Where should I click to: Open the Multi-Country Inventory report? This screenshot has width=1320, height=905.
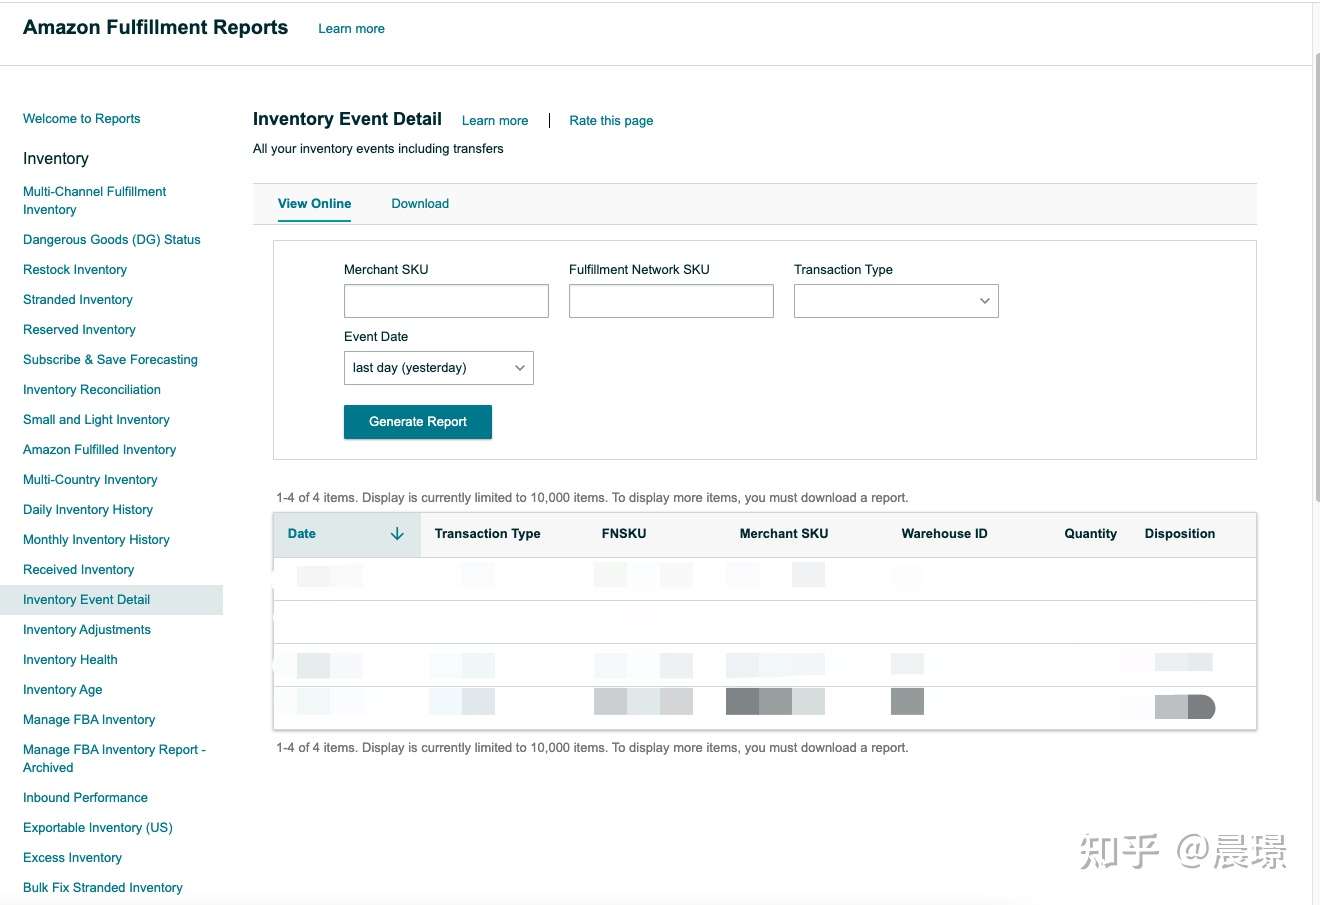coord(90,480)
